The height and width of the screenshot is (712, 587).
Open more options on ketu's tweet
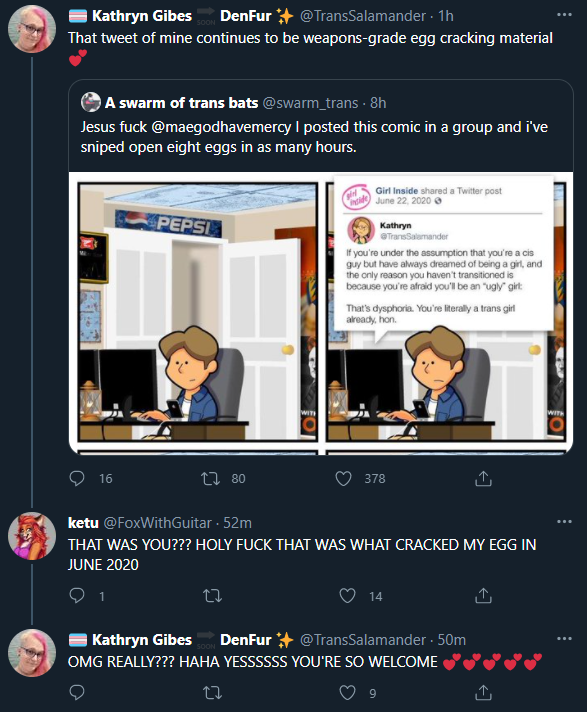(564, 522)
